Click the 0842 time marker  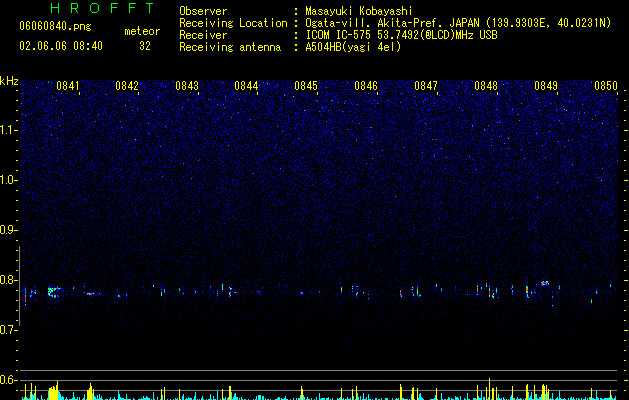(x=127, y=86)
